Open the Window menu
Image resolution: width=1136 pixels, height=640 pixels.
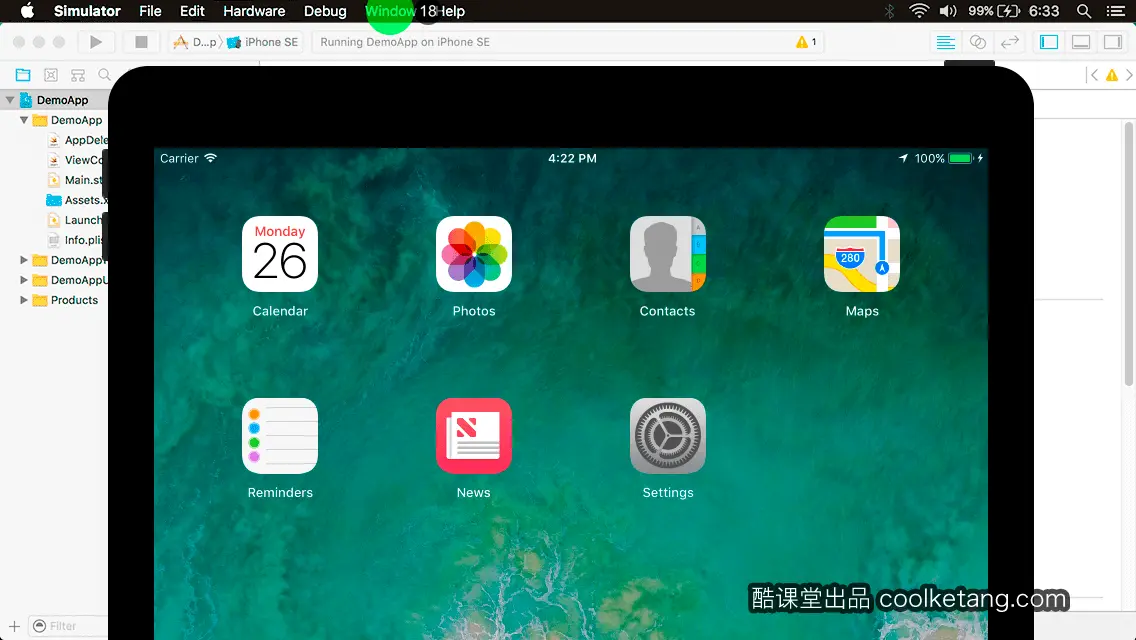[x=390, y=11]
